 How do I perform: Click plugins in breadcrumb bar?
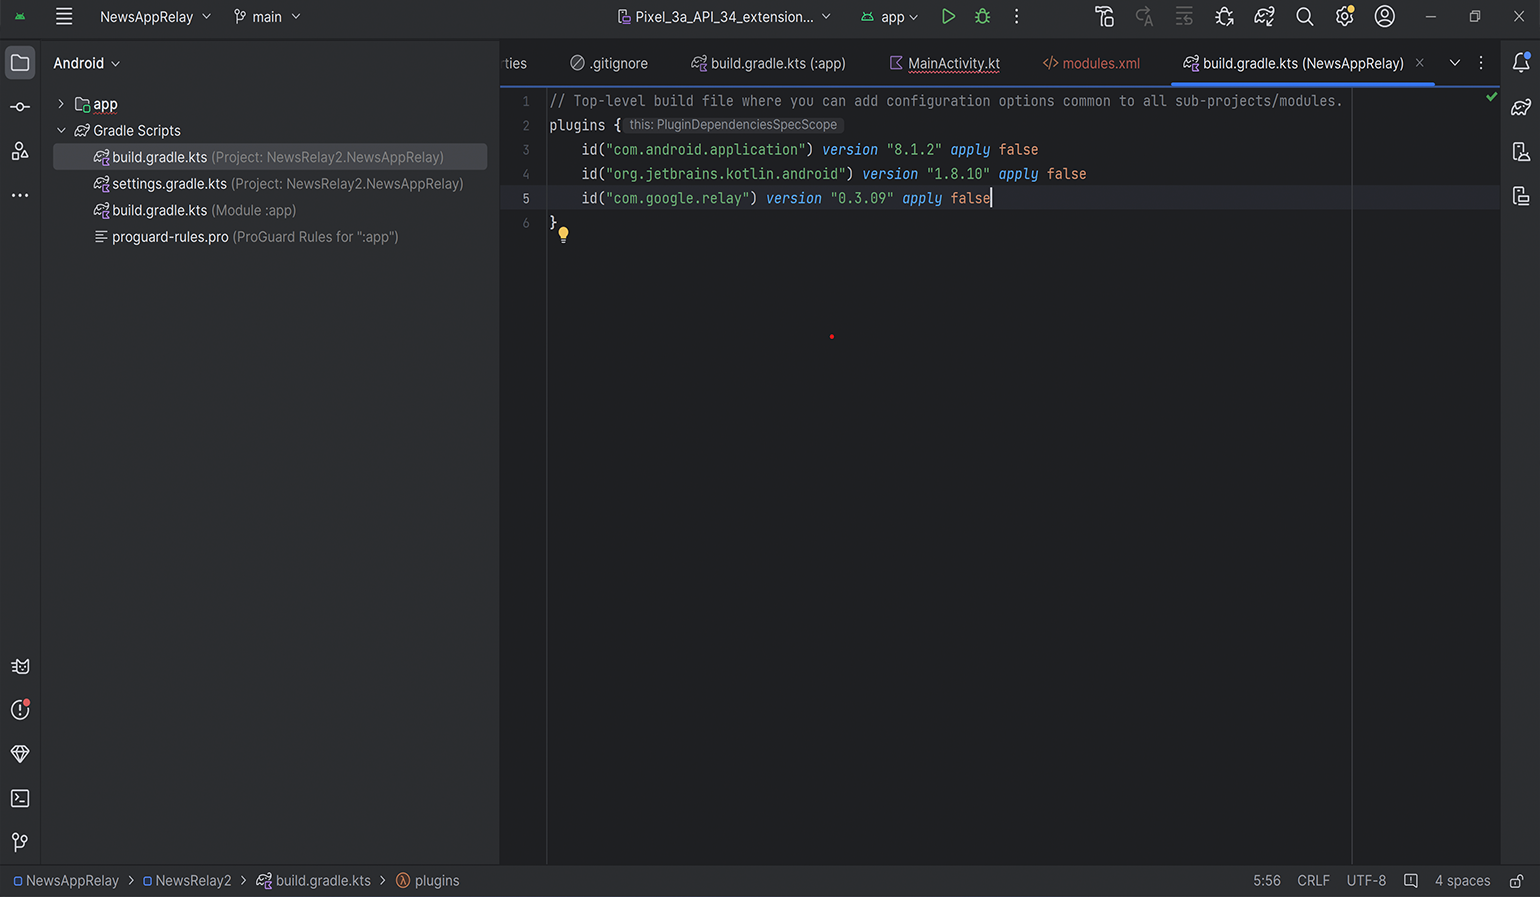[428, 881]
